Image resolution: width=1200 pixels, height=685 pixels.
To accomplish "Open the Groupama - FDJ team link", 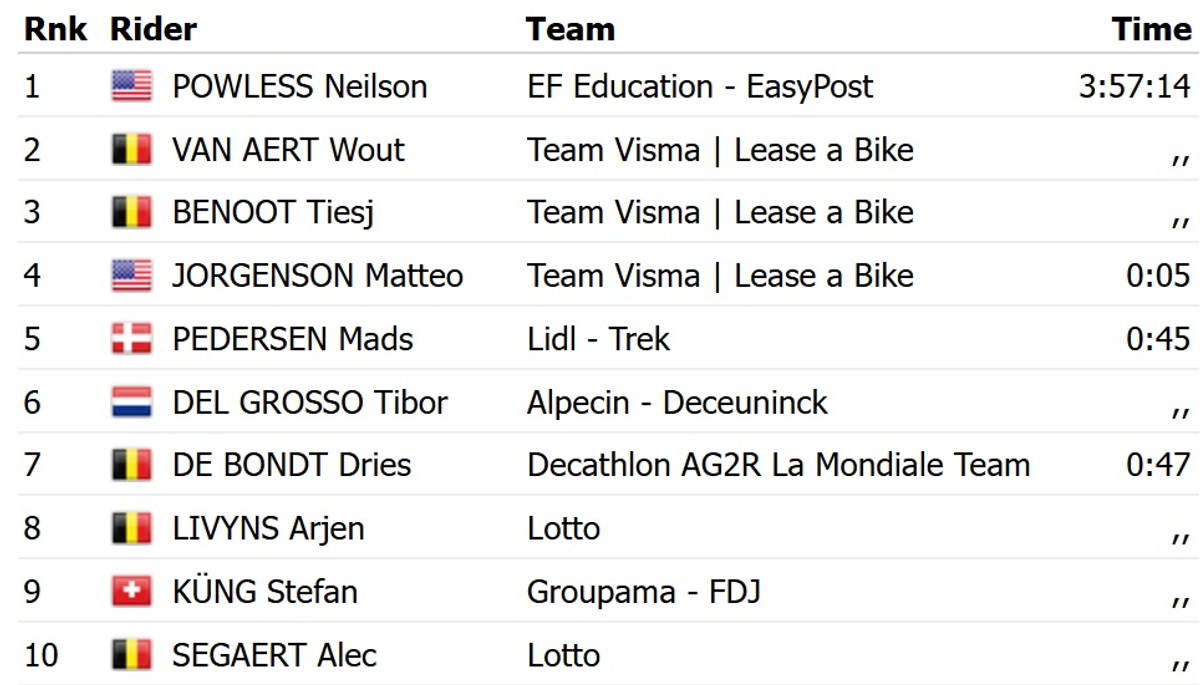I will click(x=643, y=591).
